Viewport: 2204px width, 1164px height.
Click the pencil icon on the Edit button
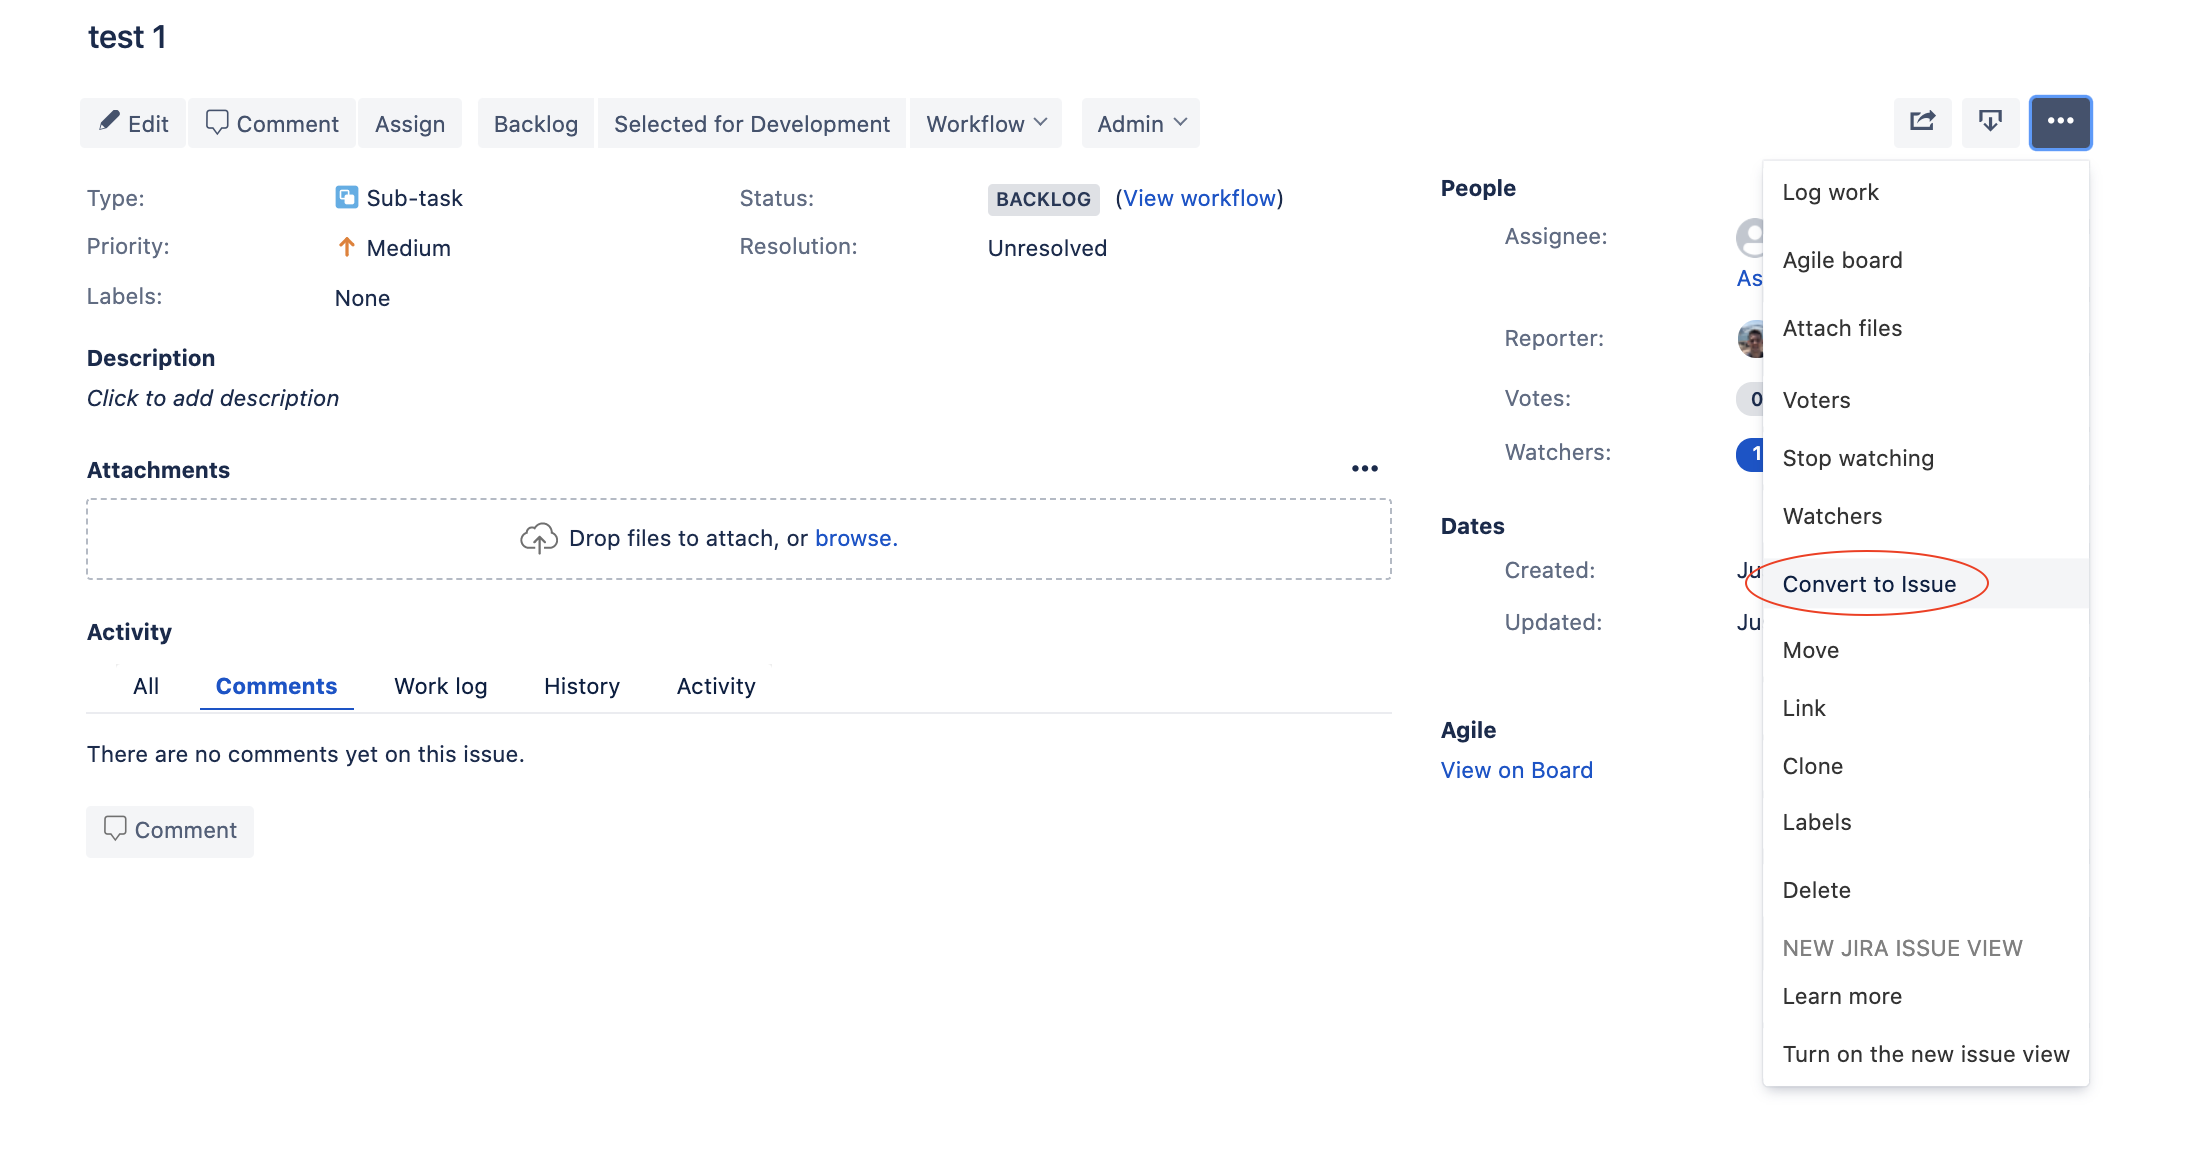click(110, 122)
